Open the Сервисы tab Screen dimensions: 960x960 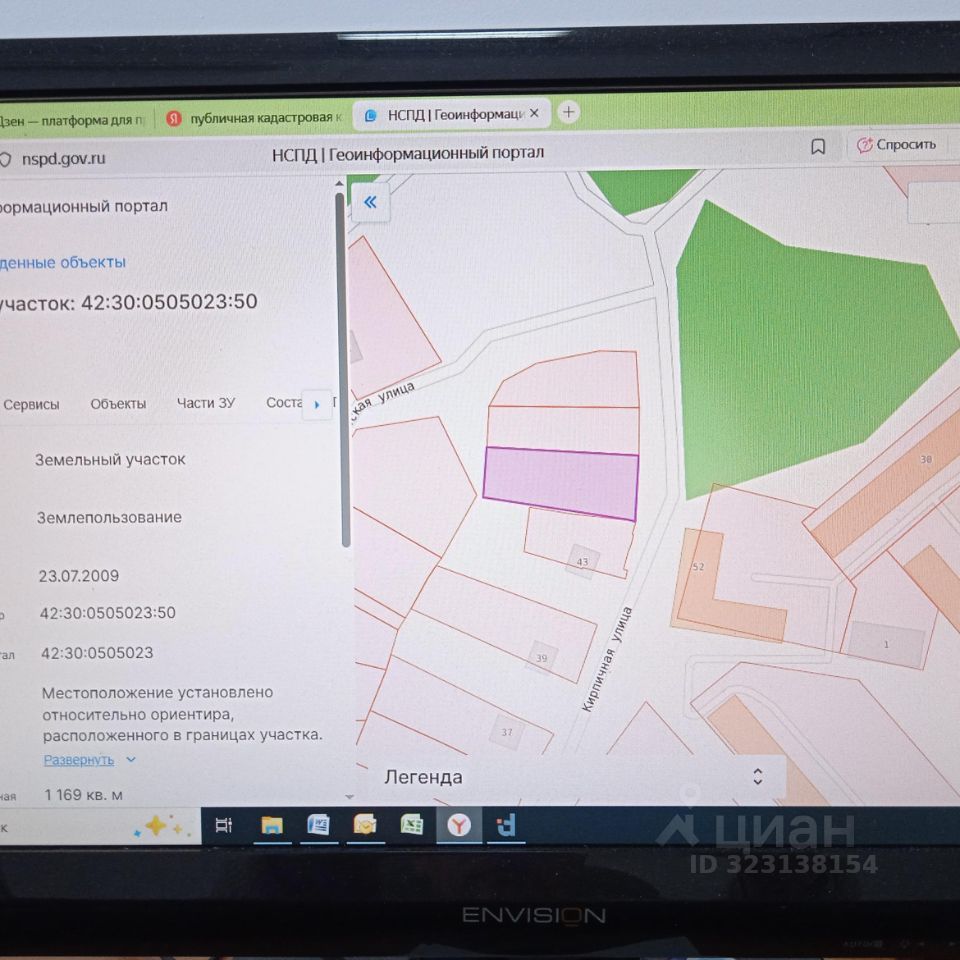pos(31,405)
